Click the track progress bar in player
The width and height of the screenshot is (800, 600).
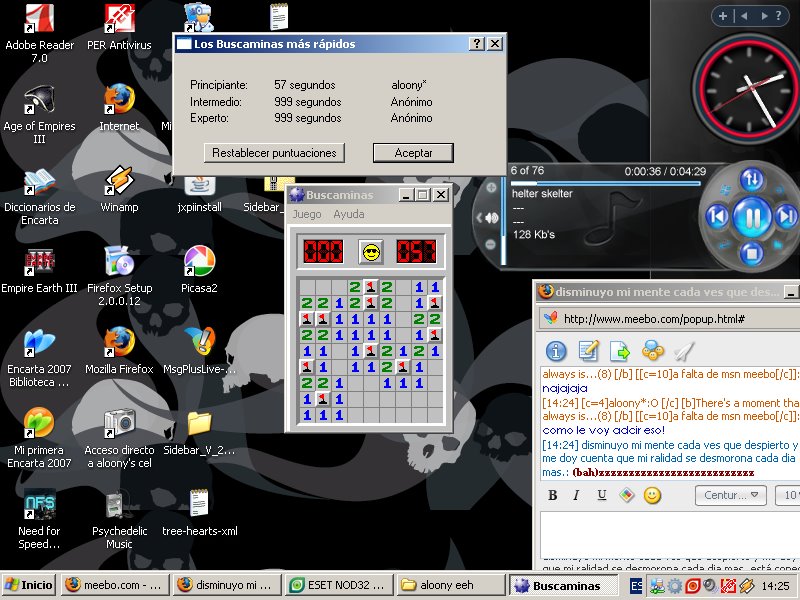[x=606, y=183]
